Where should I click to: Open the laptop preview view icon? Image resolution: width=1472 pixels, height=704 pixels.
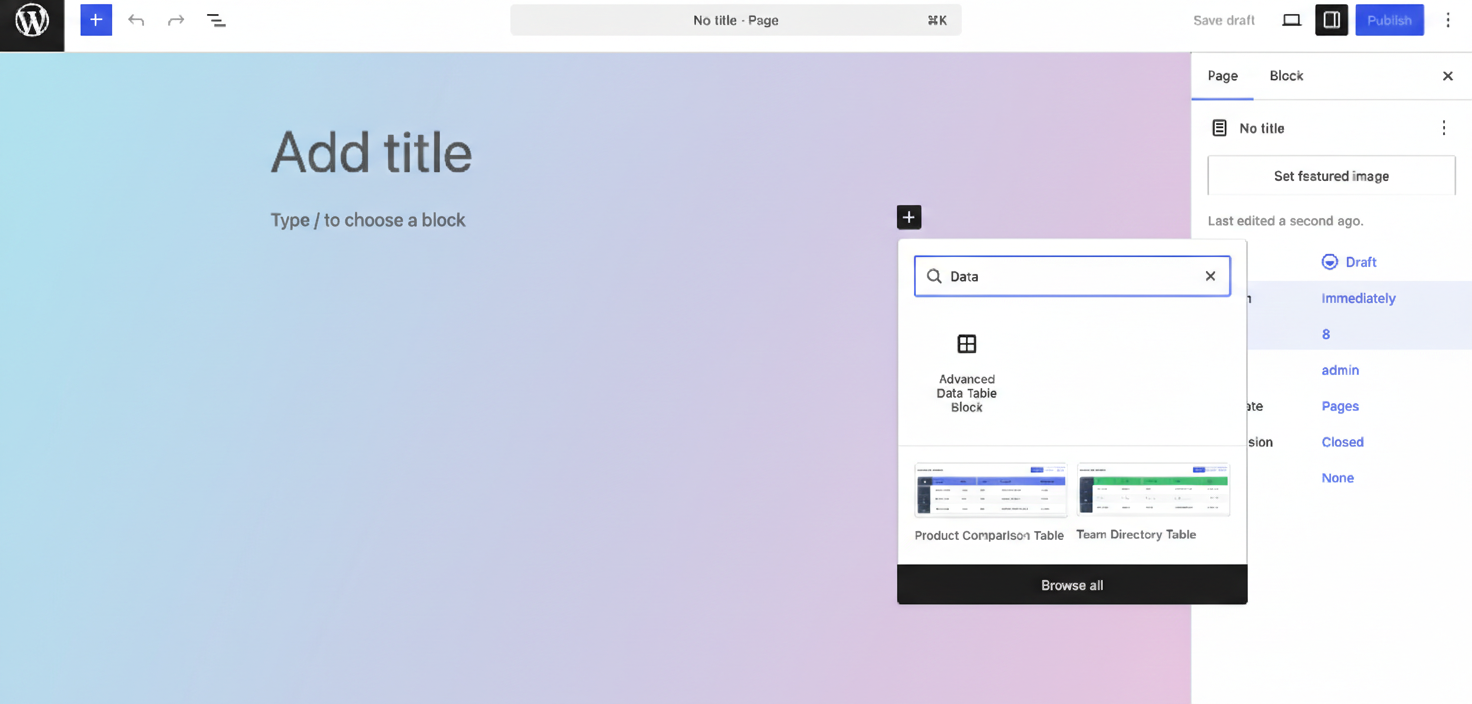[x=1291, y=20]
